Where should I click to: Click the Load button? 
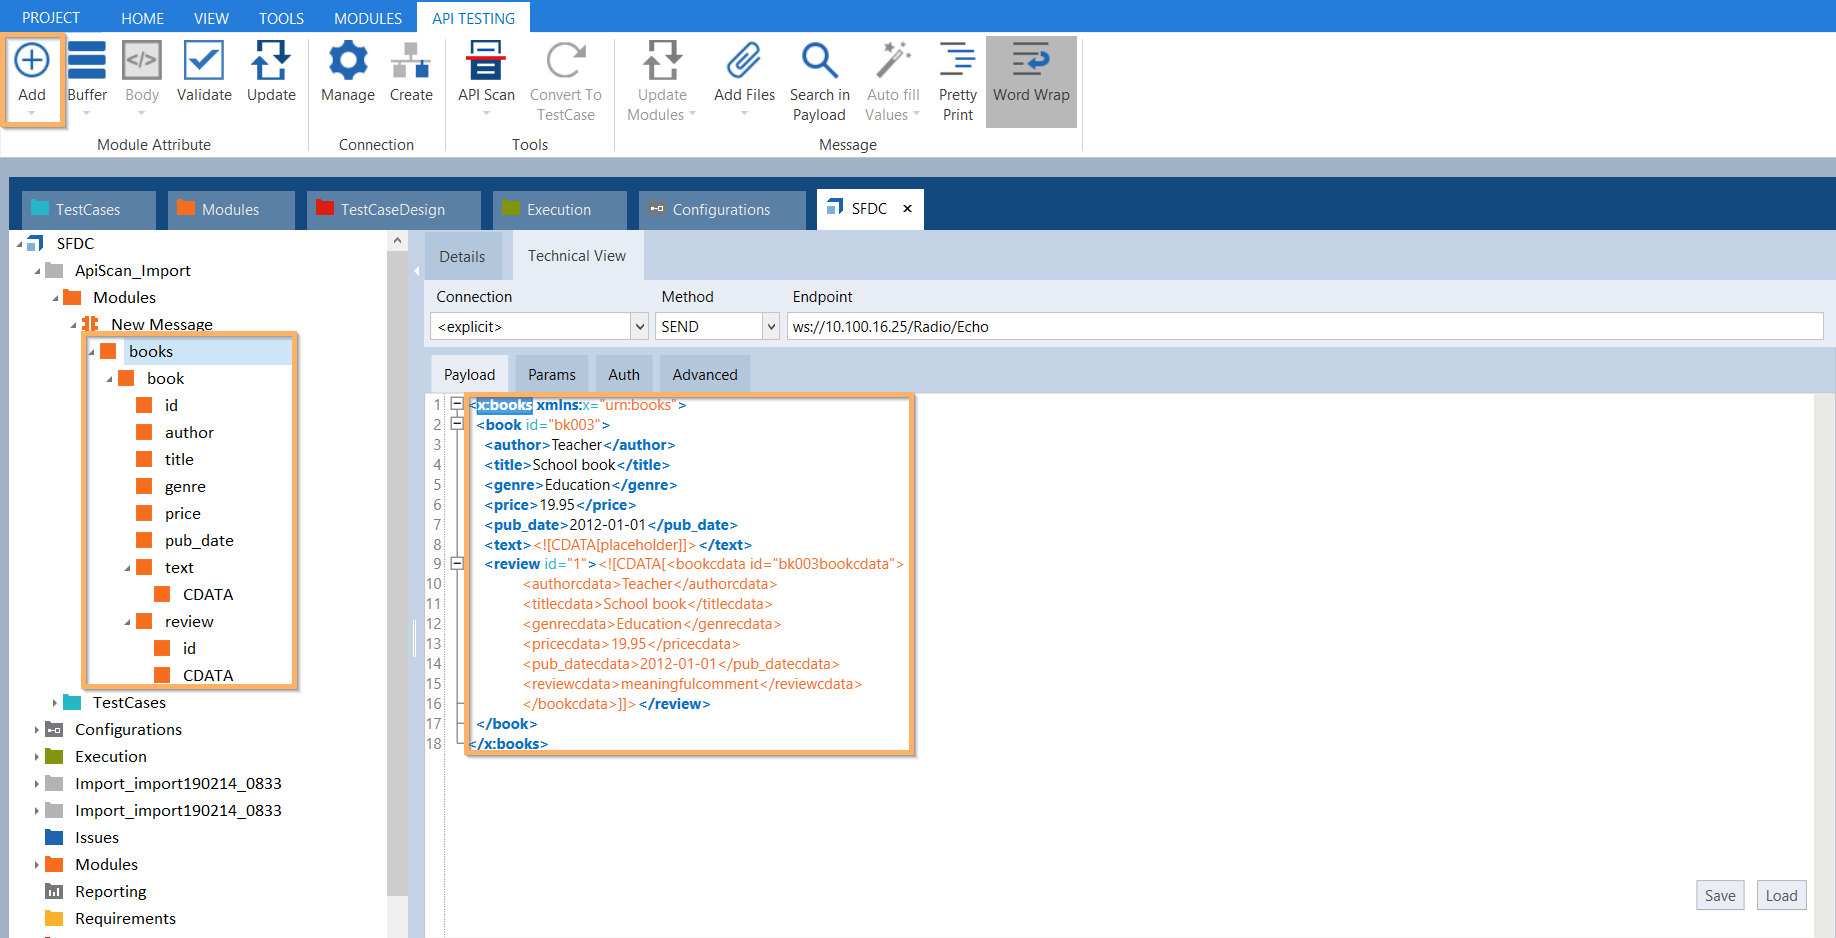click(x=1780, y=896)
